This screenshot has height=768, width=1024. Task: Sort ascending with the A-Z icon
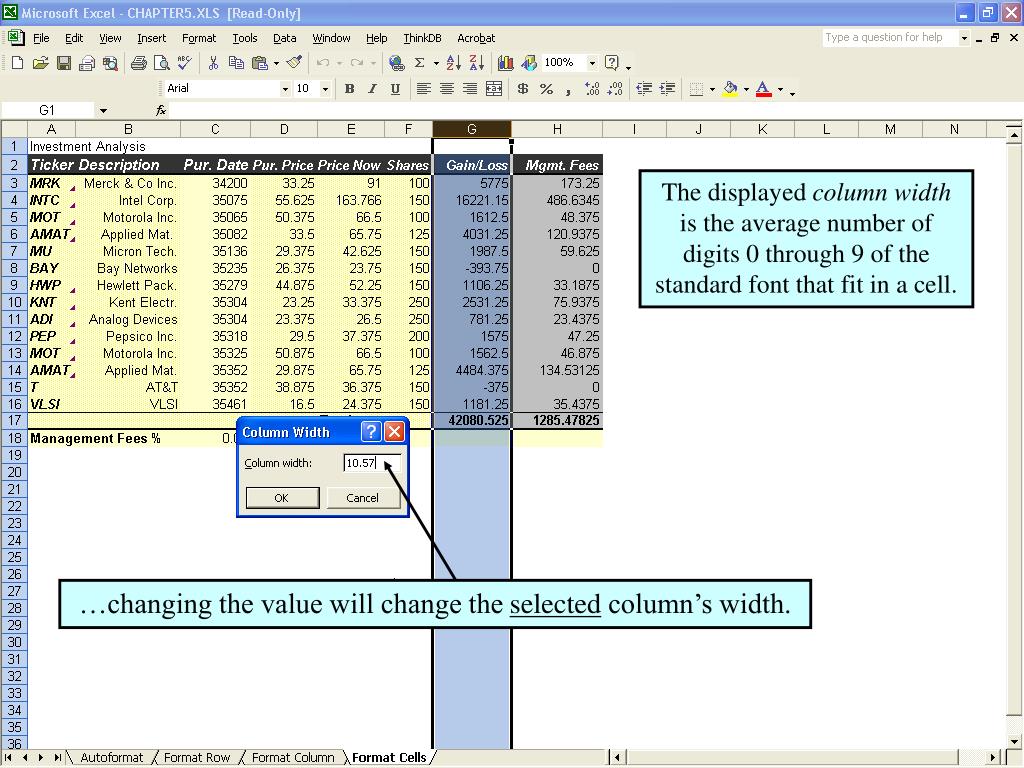click(453, 63)
